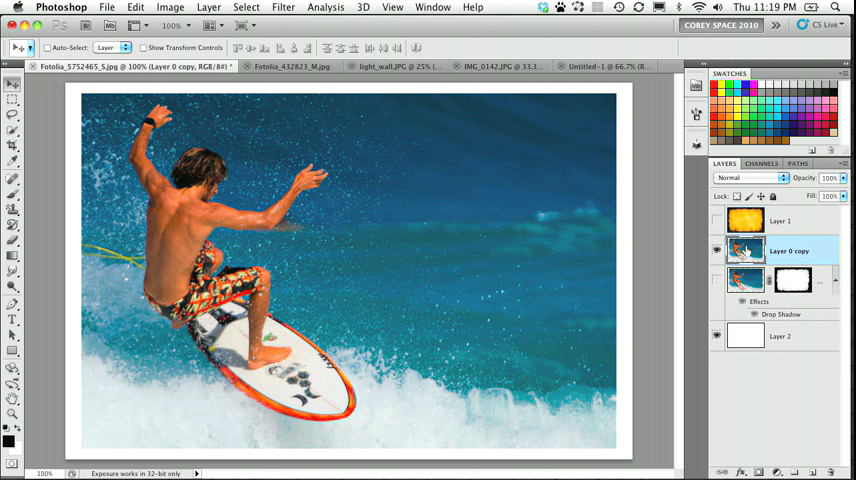Open the Auto-Select Layer dropdown

pyautogui.click(x=112, y=48)
